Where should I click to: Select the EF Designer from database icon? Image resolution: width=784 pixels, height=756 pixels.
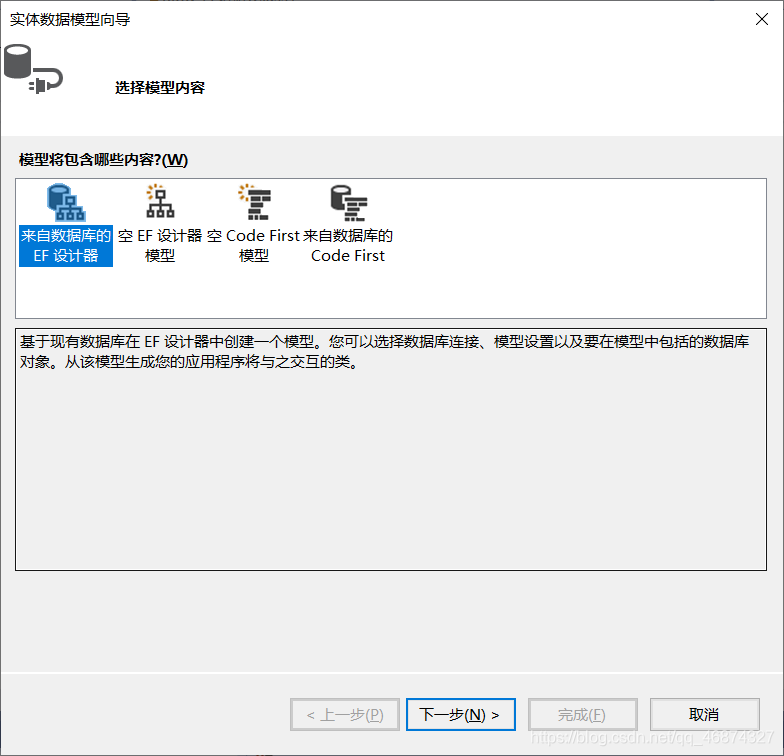(66, 202)
